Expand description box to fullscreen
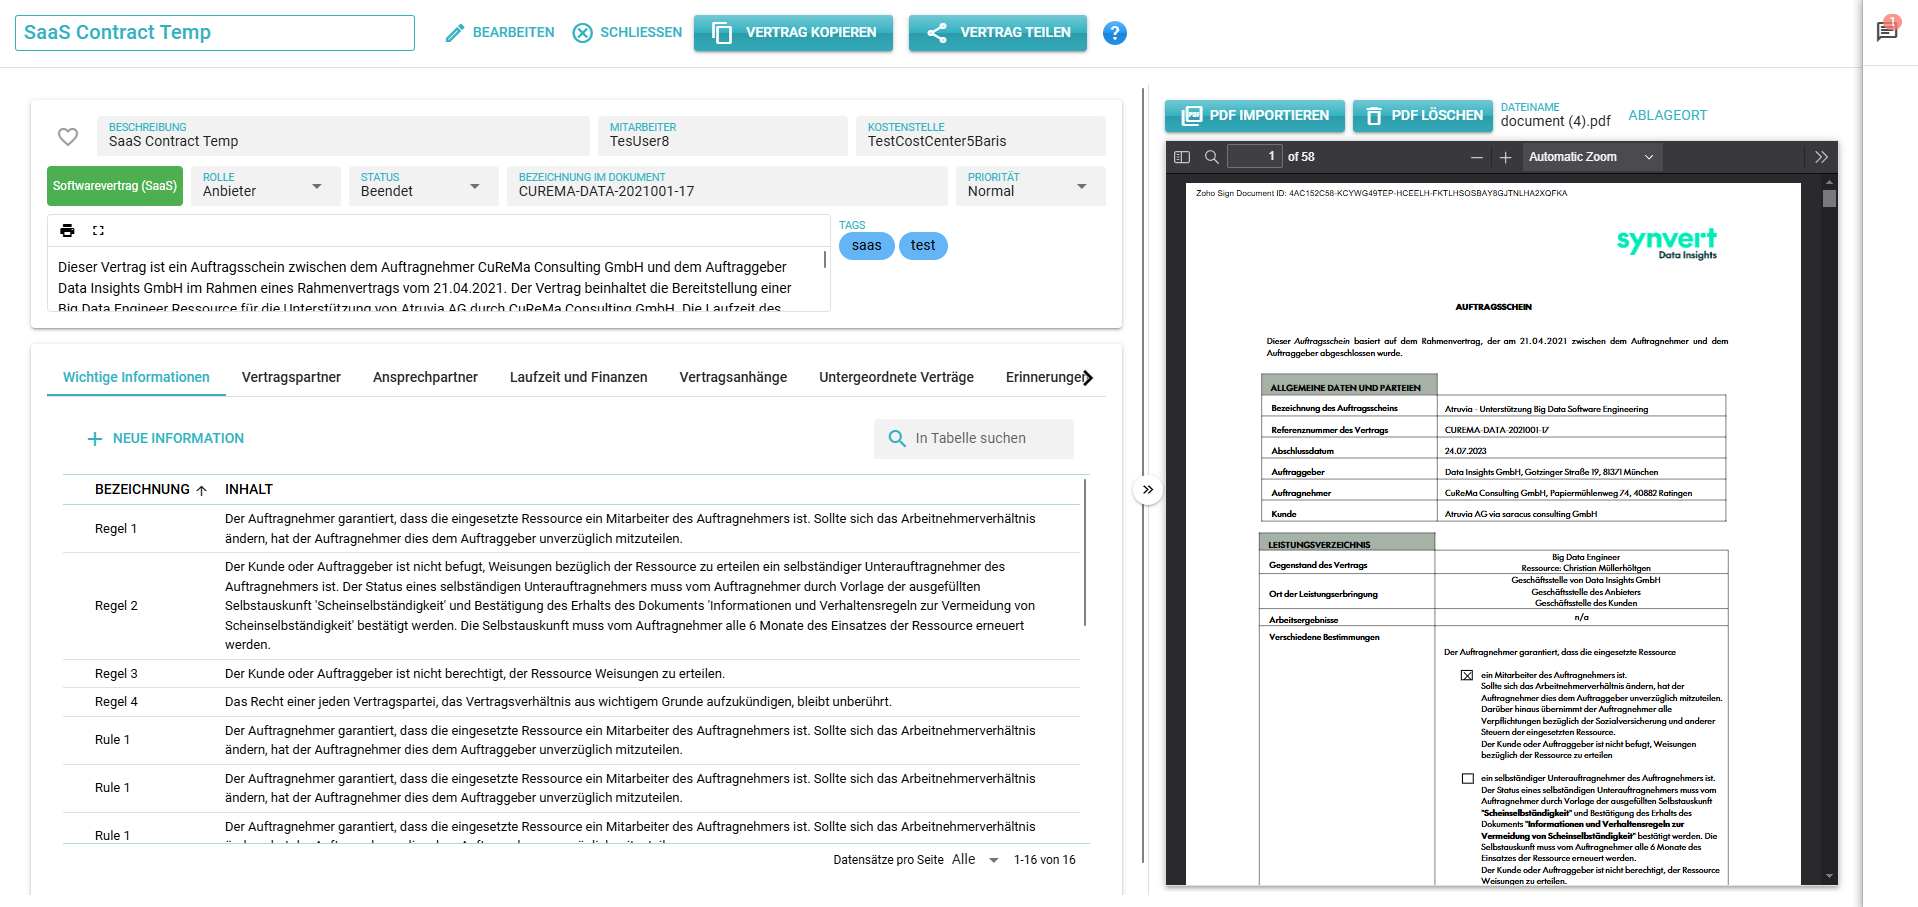 pos(98,231)
